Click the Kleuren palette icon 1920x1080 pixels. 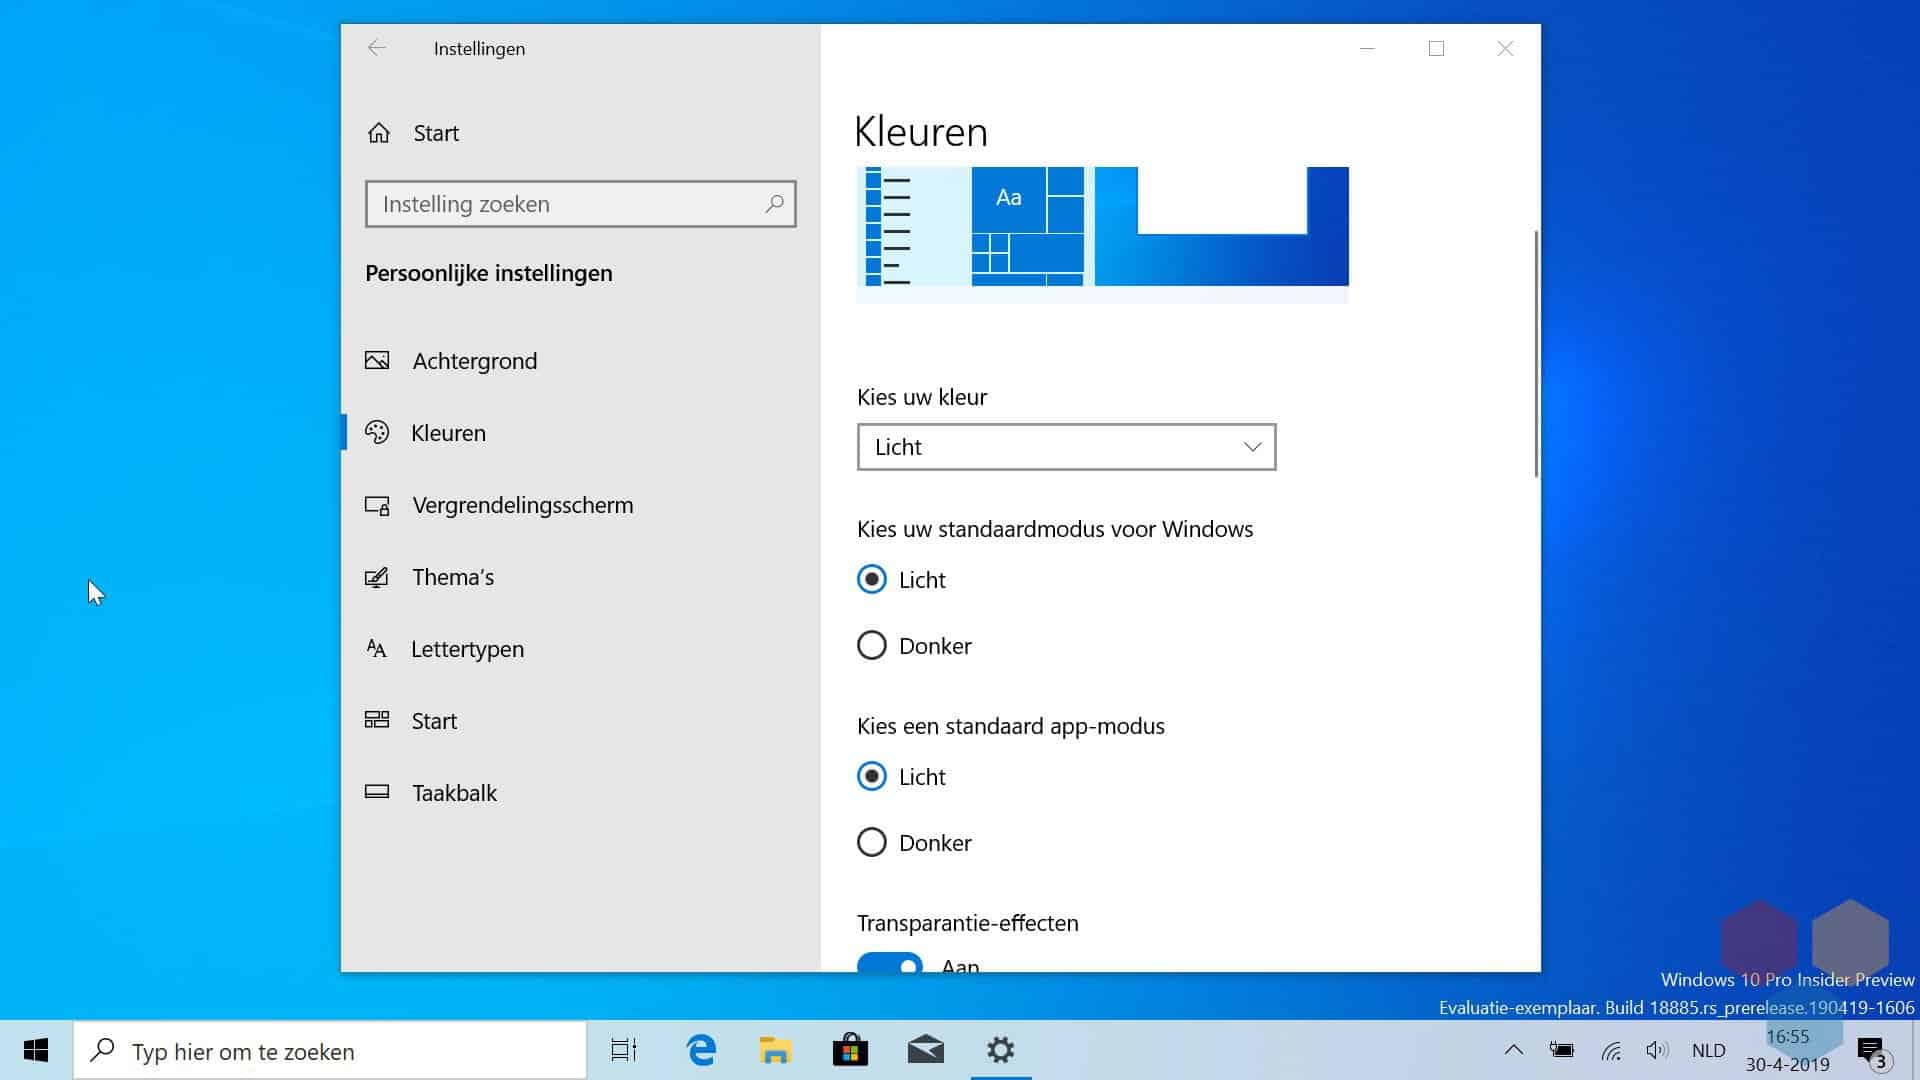377,432
